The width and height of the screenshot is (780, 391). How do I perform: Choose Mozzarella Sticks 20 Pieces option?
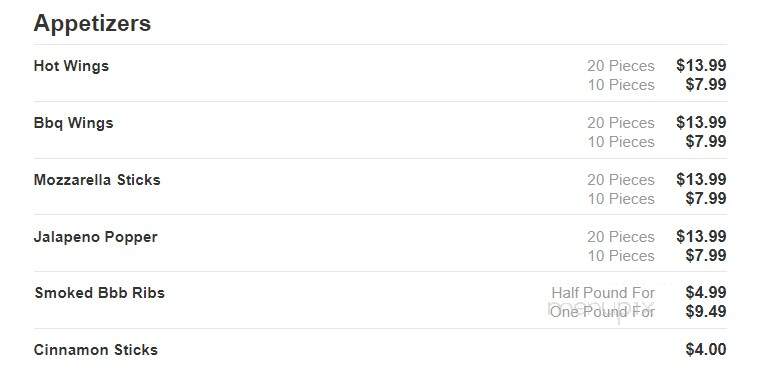click(x=621, y=180)
